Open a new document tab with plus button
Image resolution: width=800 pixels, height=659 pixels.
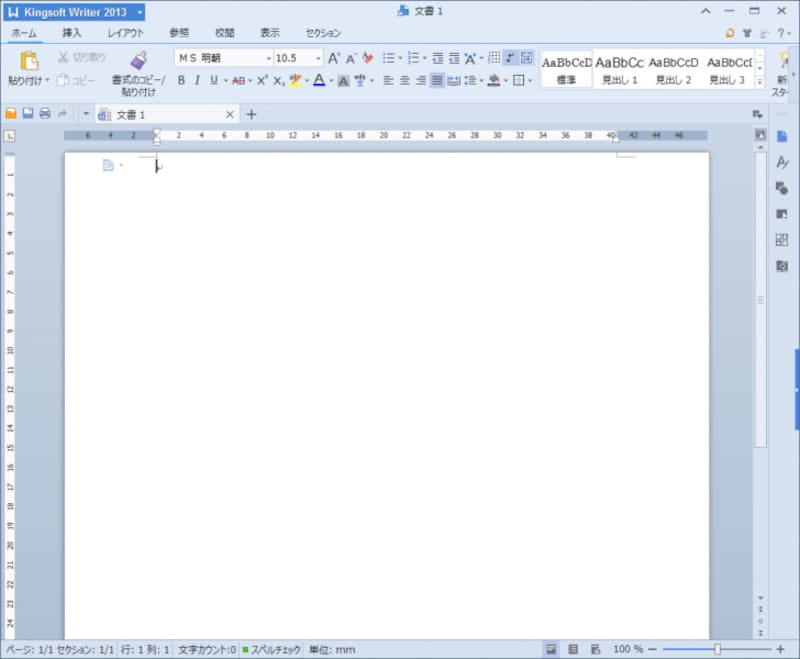(251, 115)
